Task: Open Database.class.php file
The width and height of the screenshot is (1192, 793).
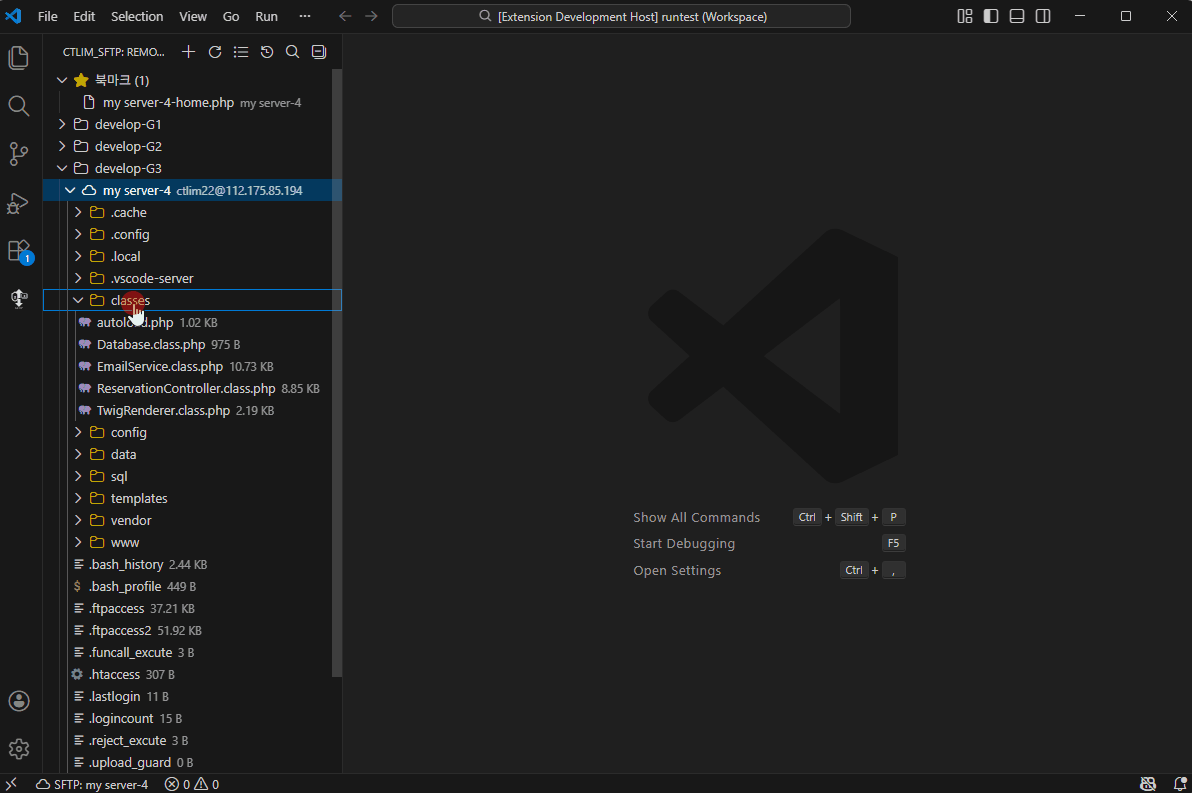Action: tap(192, 344)
